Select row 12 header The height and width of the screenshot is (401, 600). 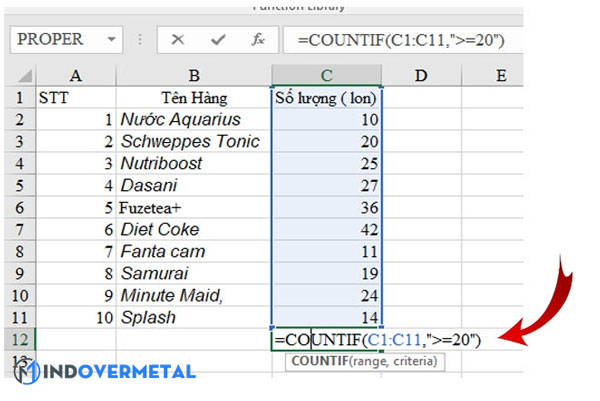(18, 340)
